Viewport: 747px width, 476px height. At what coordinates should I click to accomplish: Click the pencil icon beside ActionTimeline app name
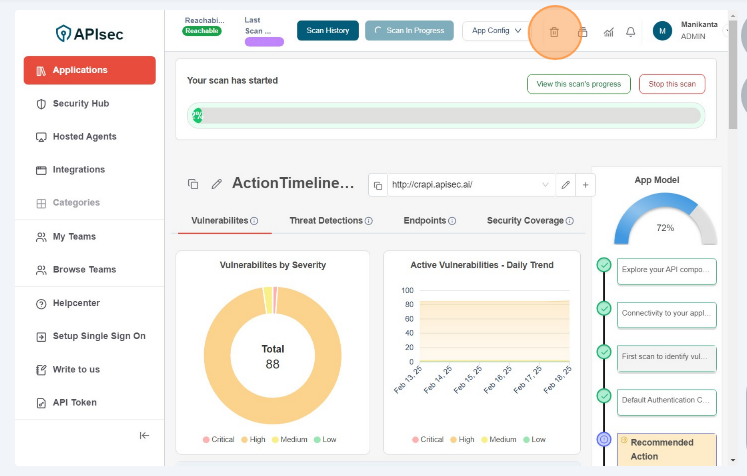point(217,184)
